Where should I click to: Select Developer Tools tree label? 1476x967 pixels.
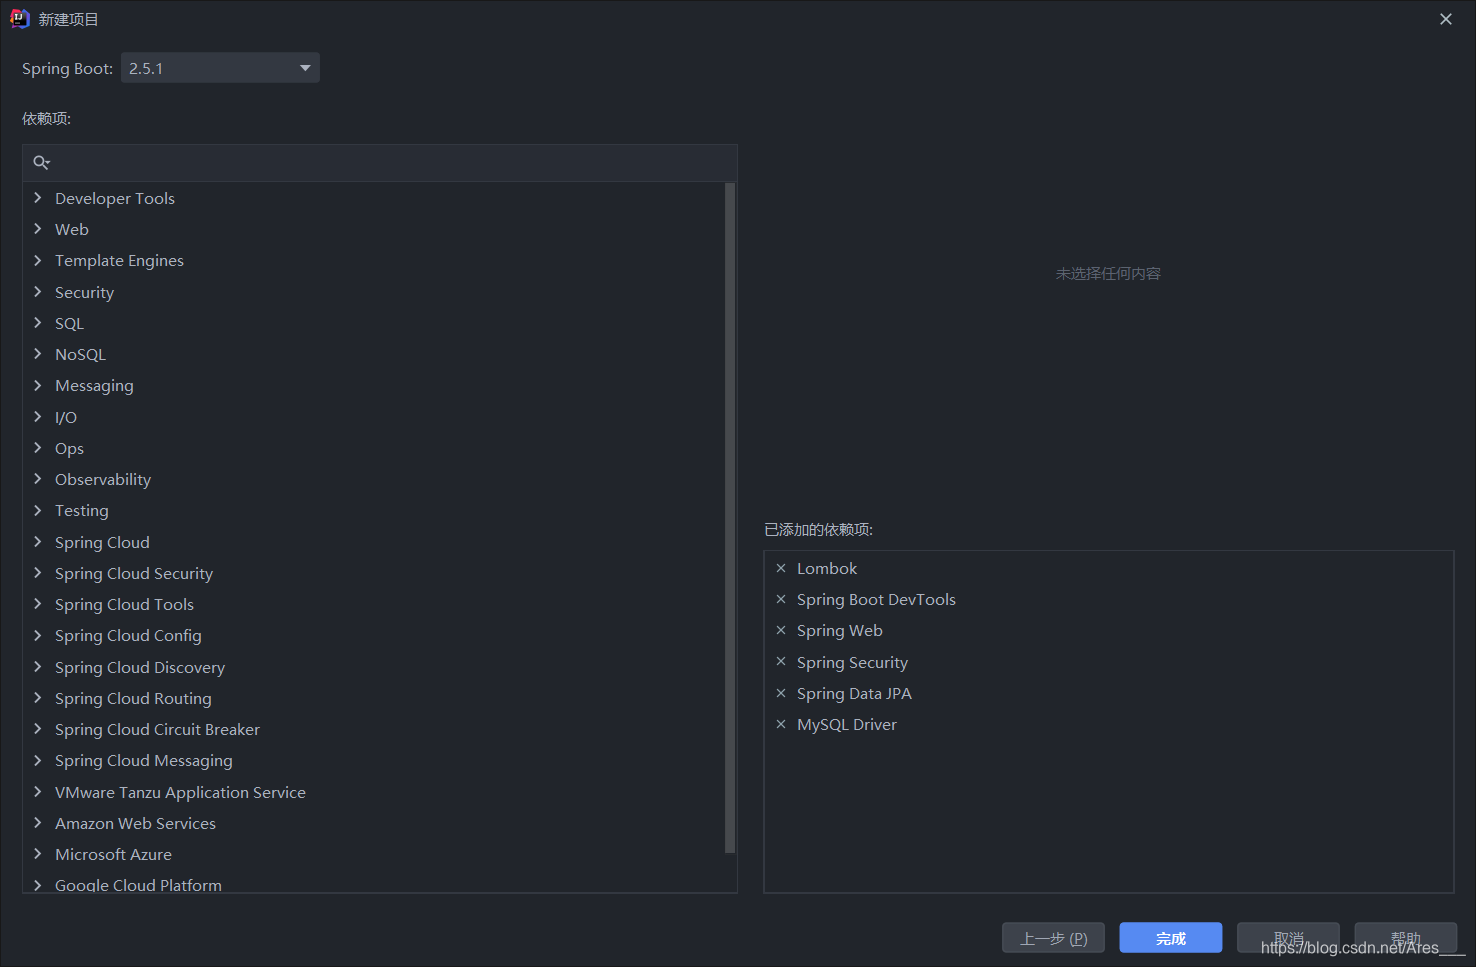(x=115, y=198)
